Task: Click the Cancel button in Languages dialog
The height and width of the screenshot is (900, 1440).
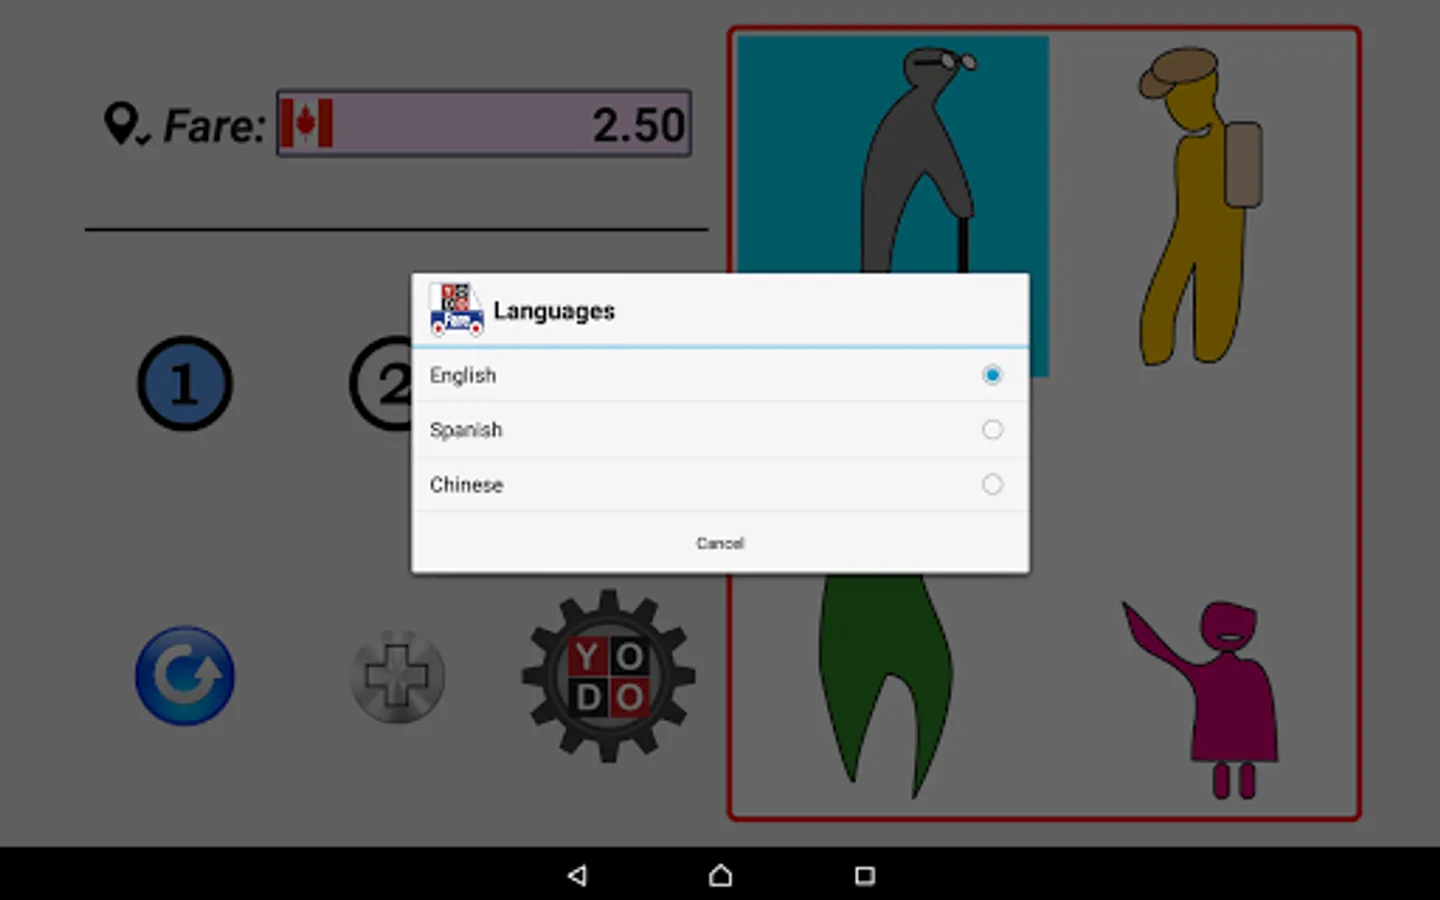Action: [720, 543]
